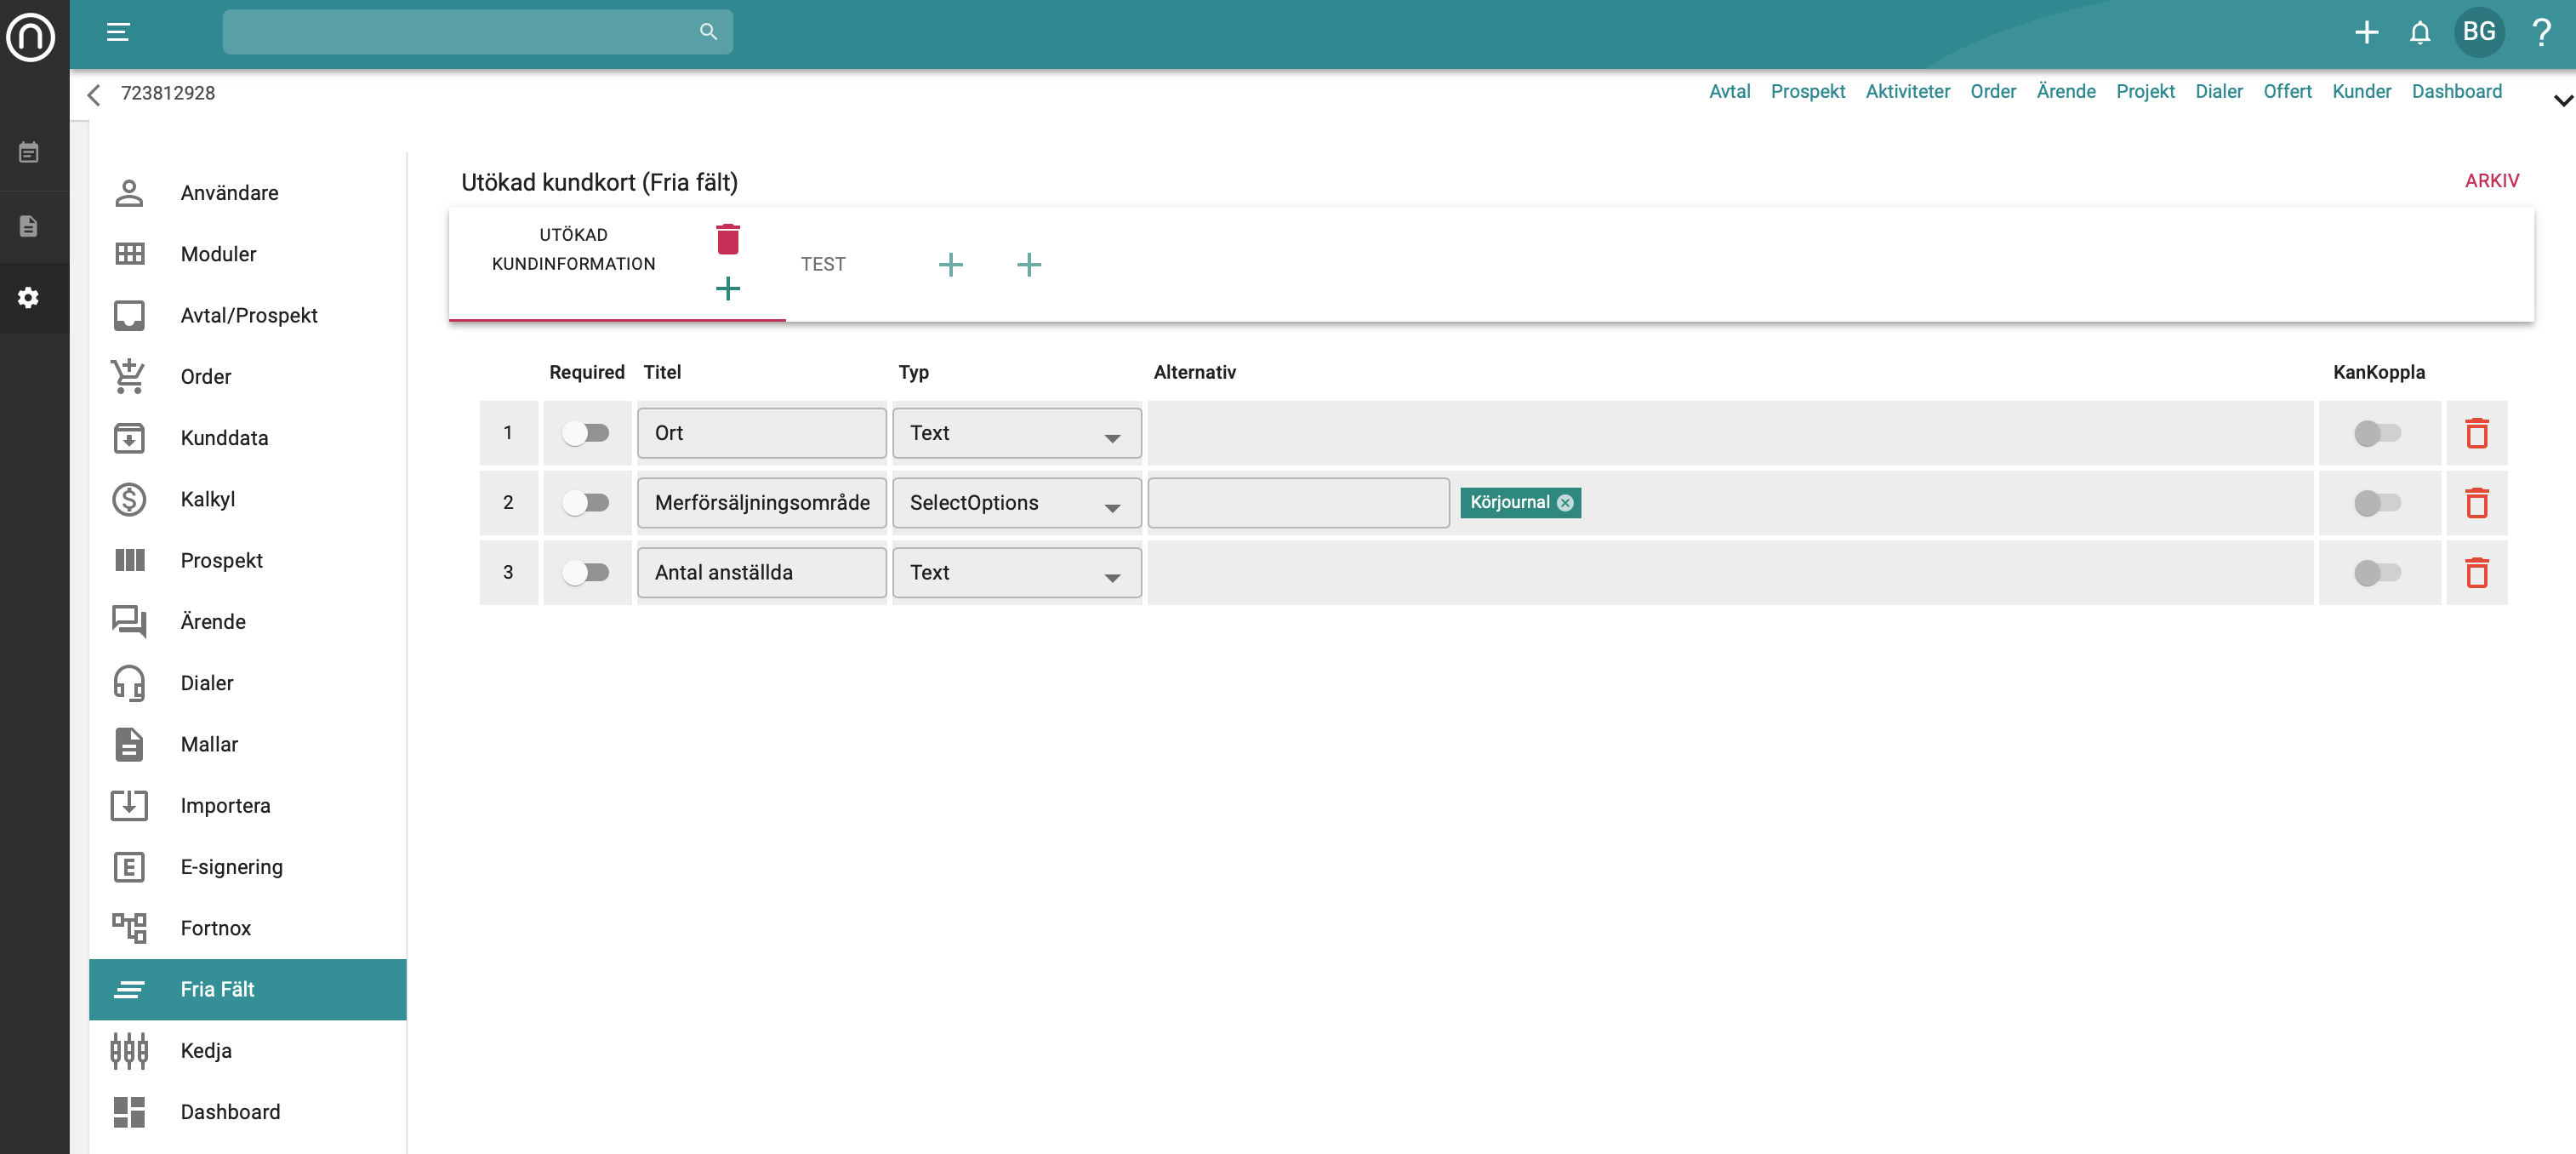The image size is (2576, 1154).
Task: Open E-signering settings section
Action: [x=247, y=867]
